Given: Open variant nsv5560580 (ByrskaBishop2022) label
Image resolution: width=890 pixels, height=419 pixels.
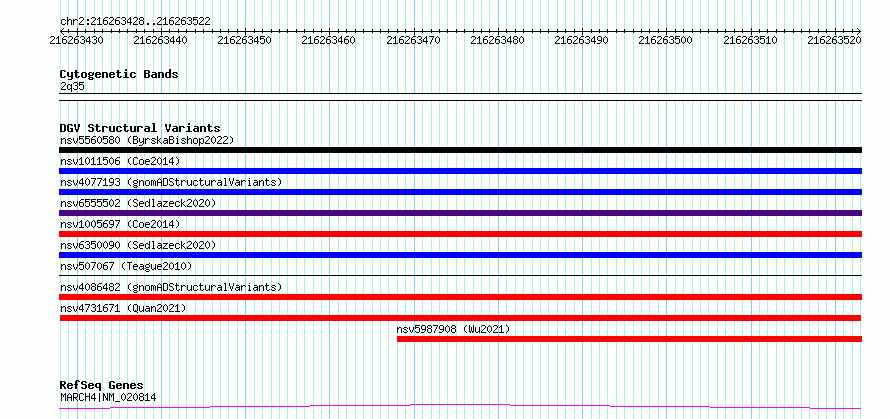Looking at the screenshot, I should point(147,140).
